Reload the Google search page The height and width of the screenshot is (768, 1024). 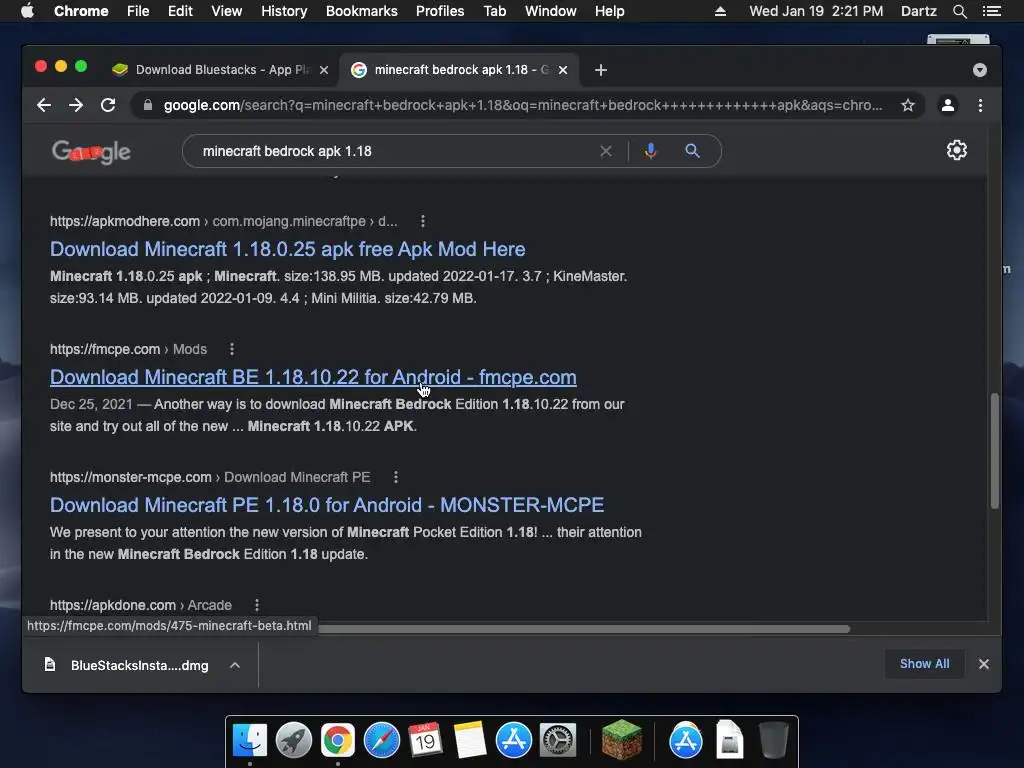coord(108,105)
